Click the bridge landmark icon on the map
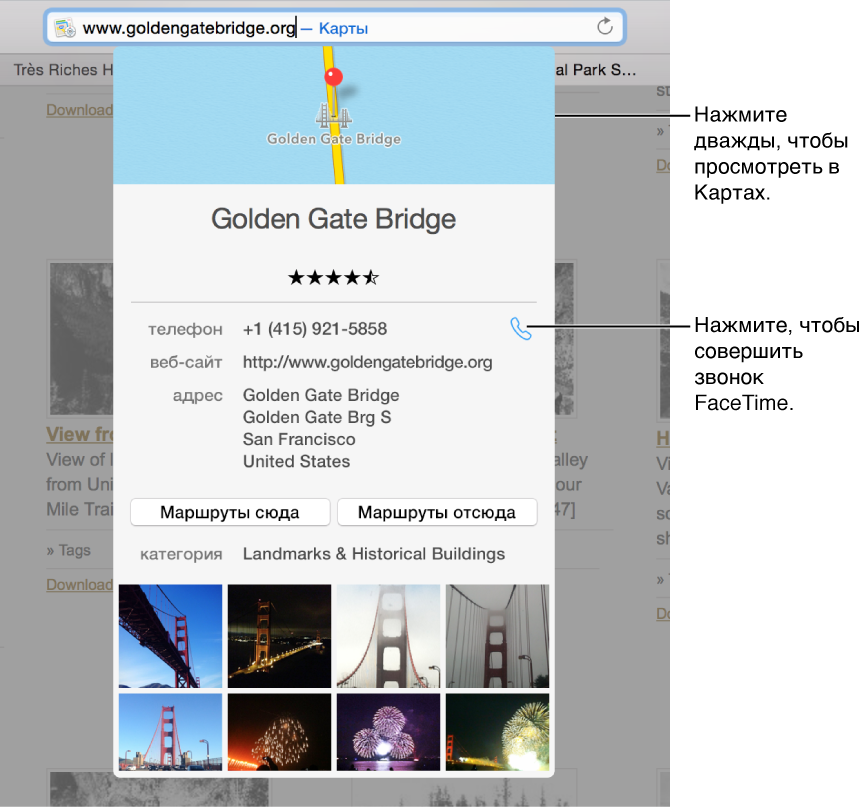Viewport: 864px width, 808px height. [333, 115]
